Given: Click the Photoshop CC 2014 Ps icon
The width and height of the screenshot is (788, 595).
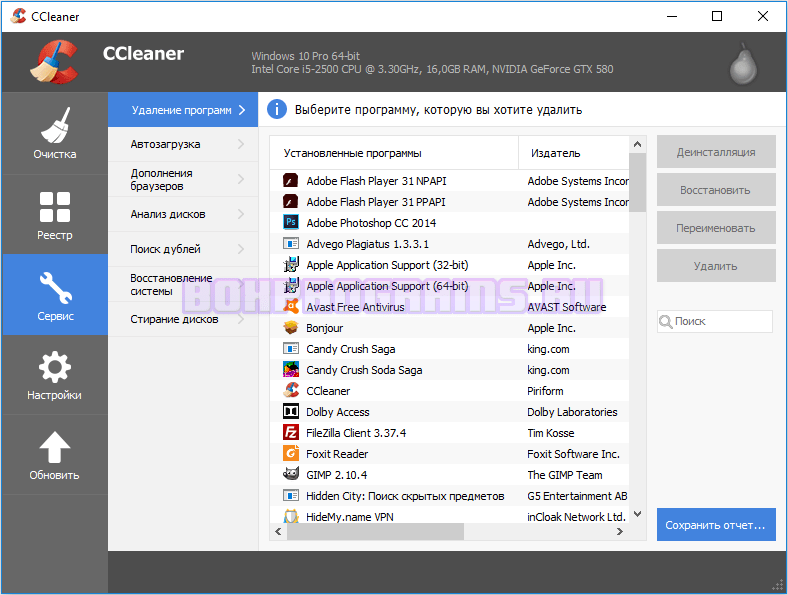Looking at the screenshot, I should click(290, 222).
